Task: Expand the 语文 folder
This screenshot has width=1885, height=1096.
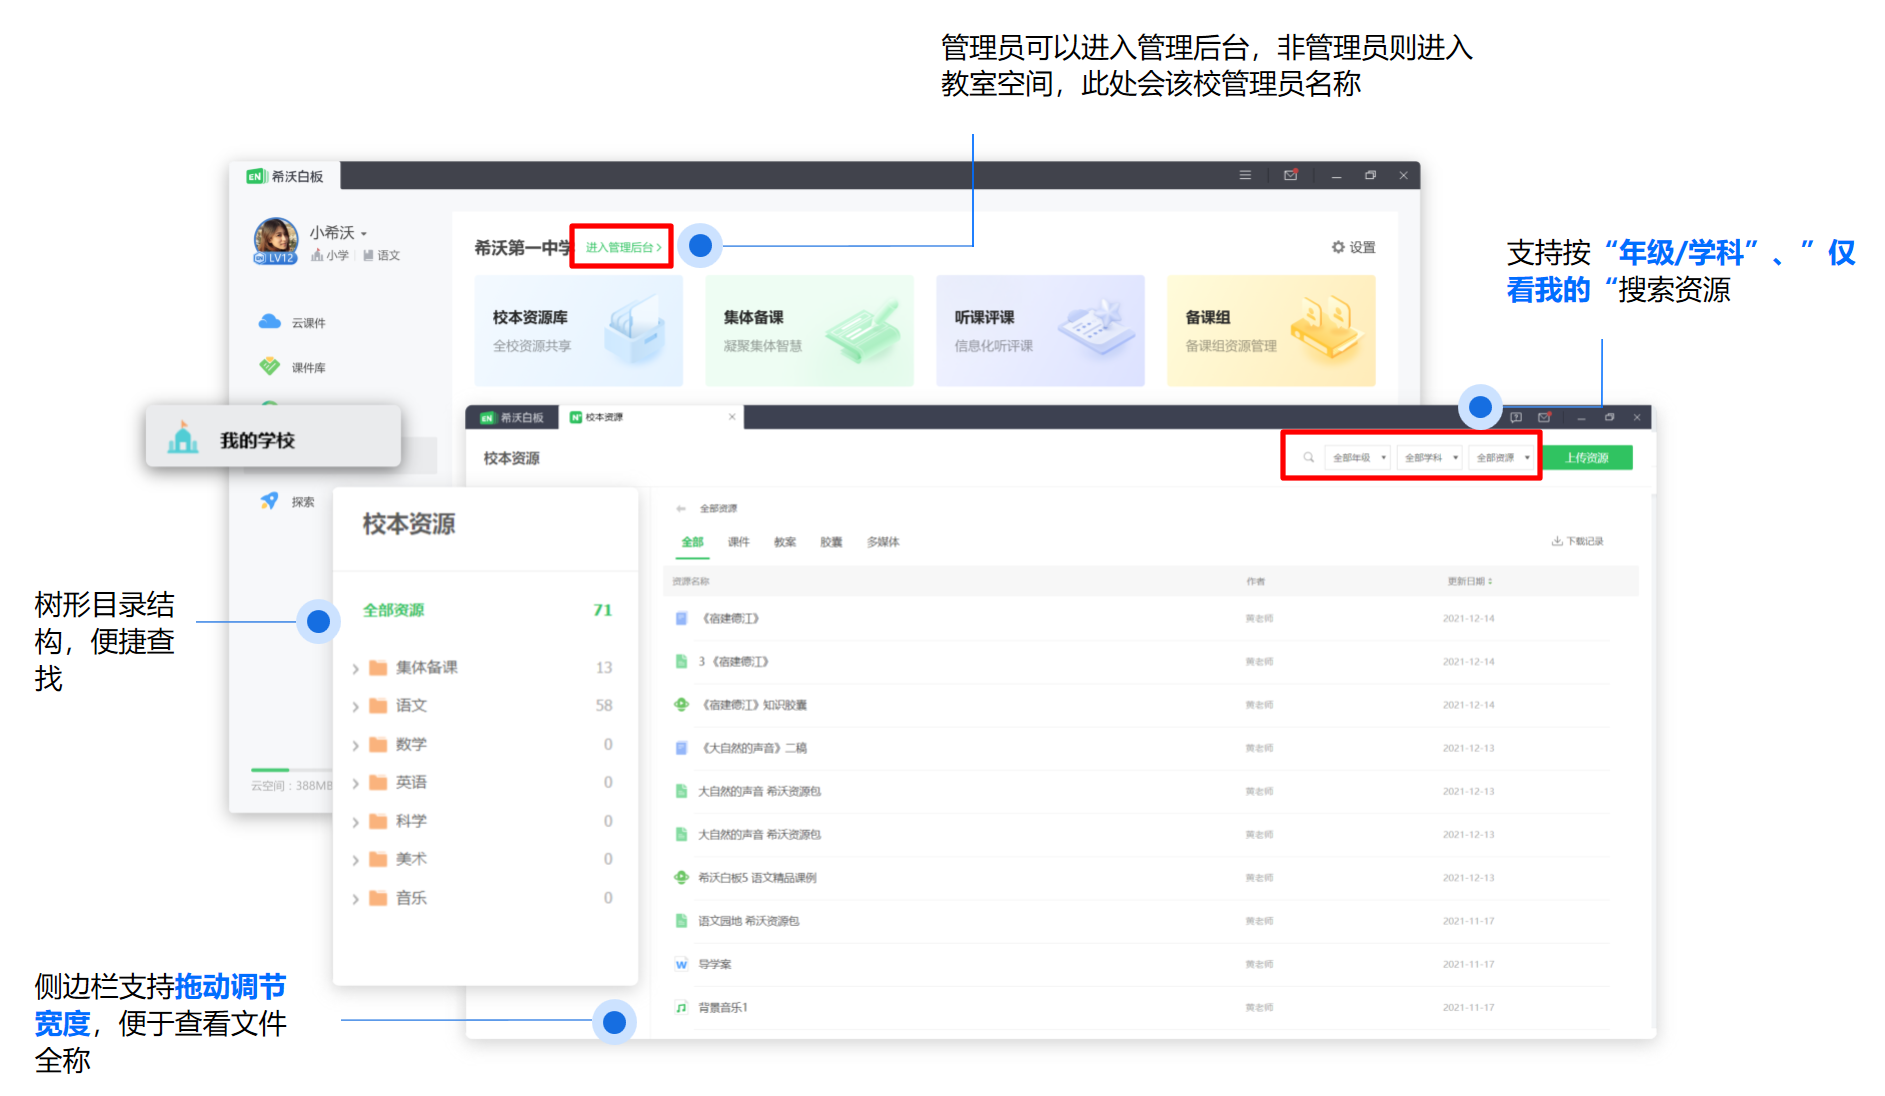Action: 356,706
